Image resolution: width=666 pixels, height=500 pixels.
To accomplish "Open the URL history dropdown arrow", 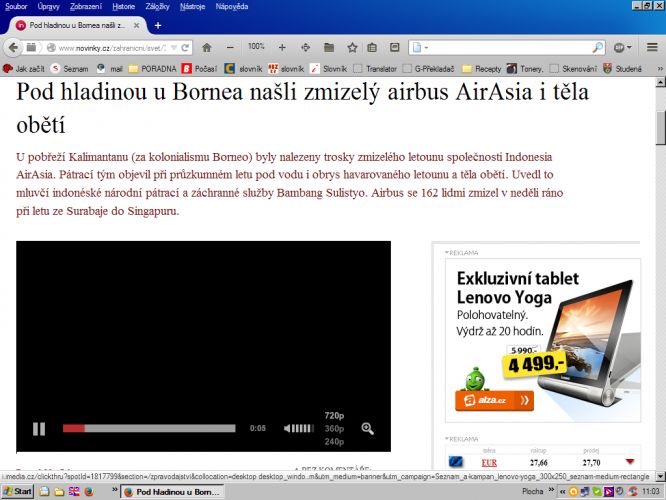I will pos(174,48).
